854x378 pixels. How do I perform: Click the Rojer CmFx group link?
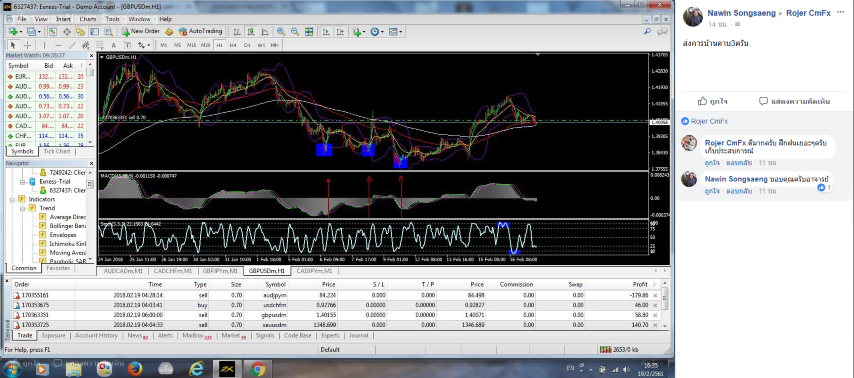(x=808, y=13)
